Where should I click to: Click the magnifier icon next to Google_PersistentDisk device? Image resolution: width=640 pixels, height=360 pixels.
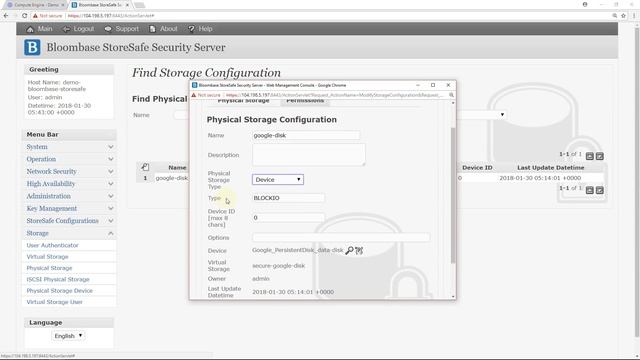click(x=349, y=250)
